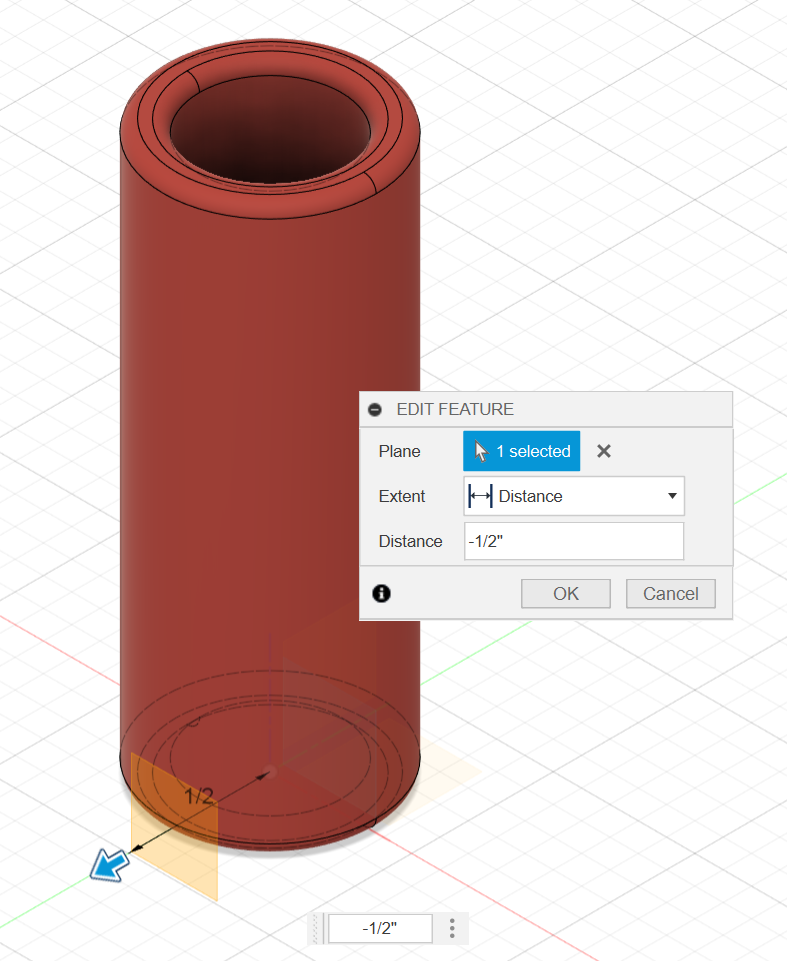Click the Plane '1 selected' button

pyautogui.click(x=521, y=451)
